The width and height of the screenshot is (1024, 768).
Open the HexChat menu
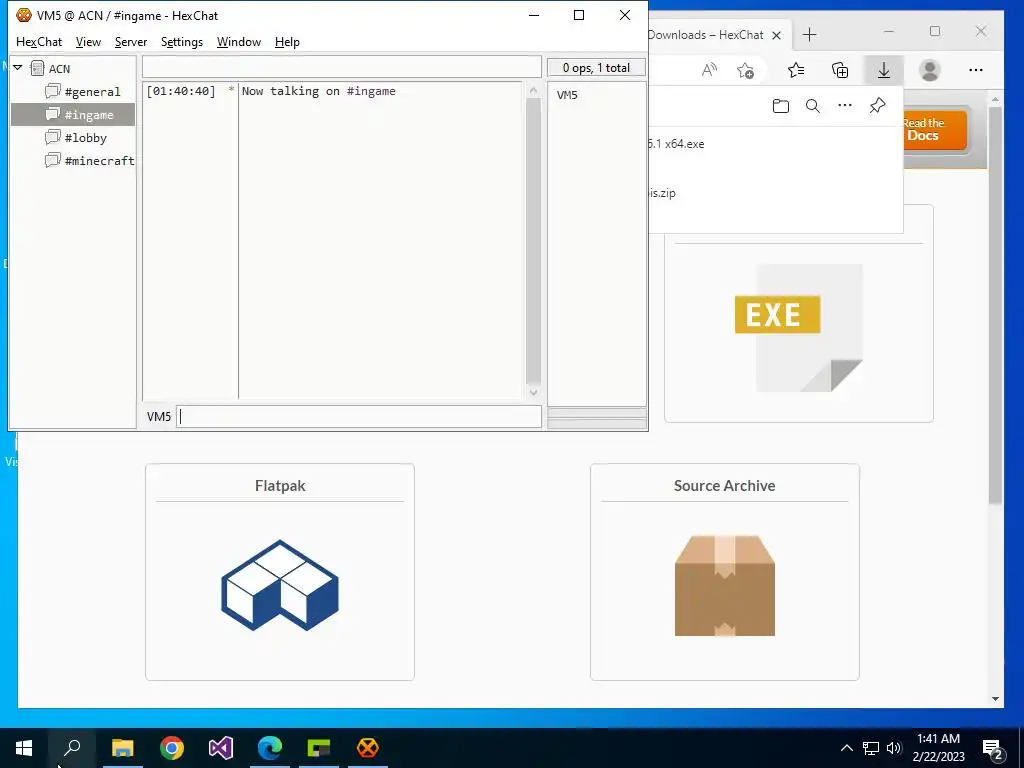[39, 42]
